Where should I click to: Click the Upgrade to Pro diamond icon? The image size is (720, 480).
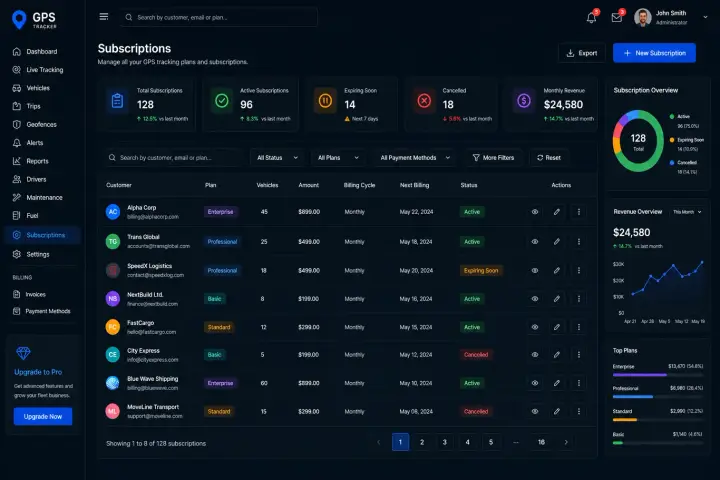(23, 353)
